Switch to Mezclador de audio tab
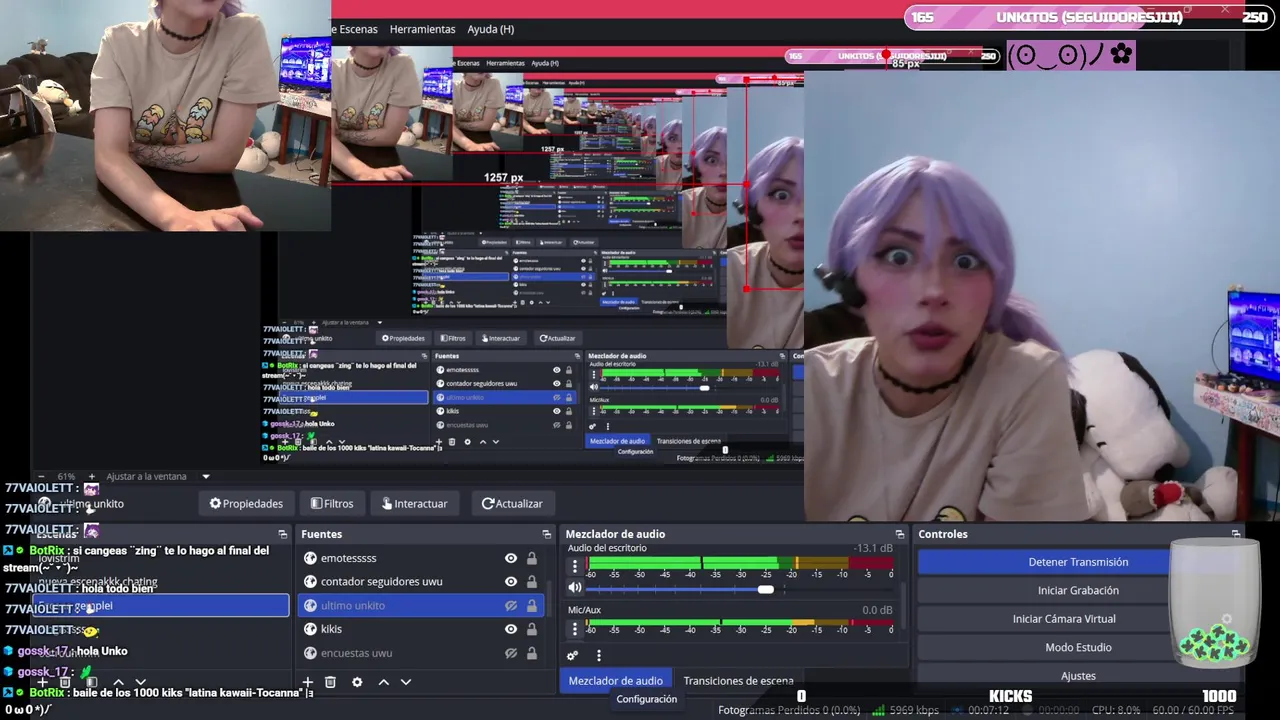The width and height of the screenshot is (1280, 720). 615,681
